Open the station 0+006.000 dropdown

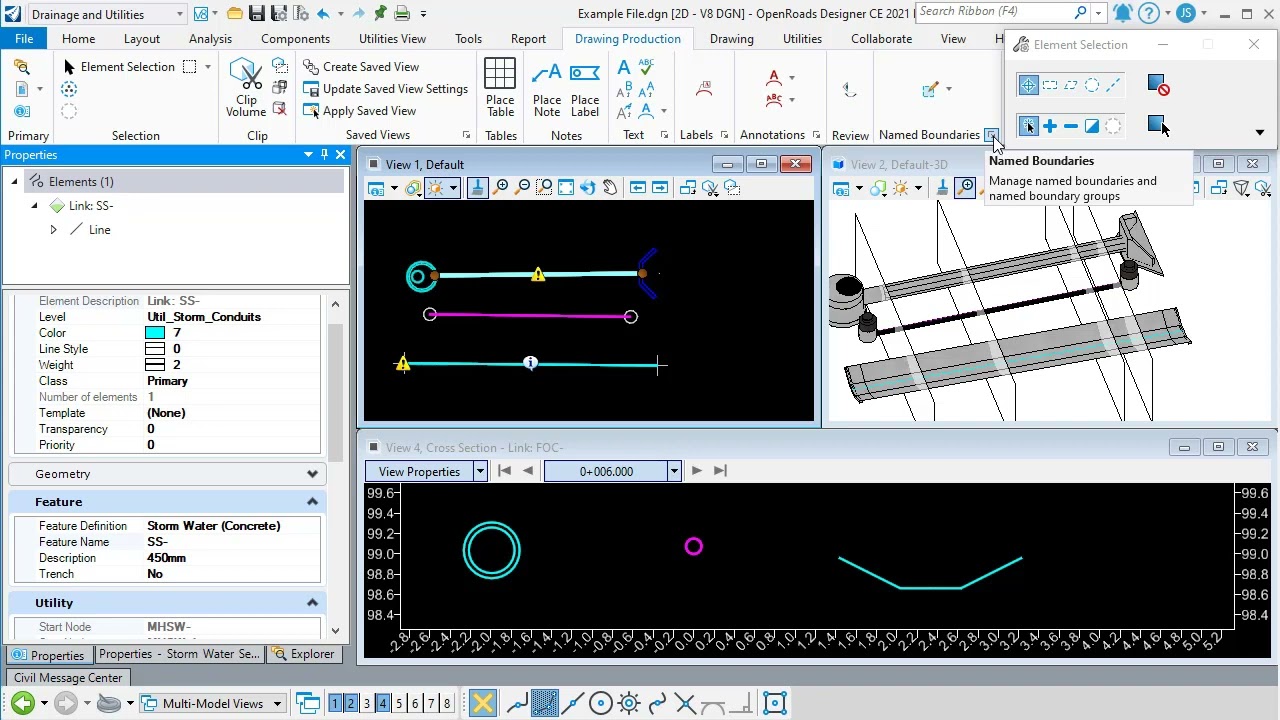pyautogui.click(x=674, y=471)
